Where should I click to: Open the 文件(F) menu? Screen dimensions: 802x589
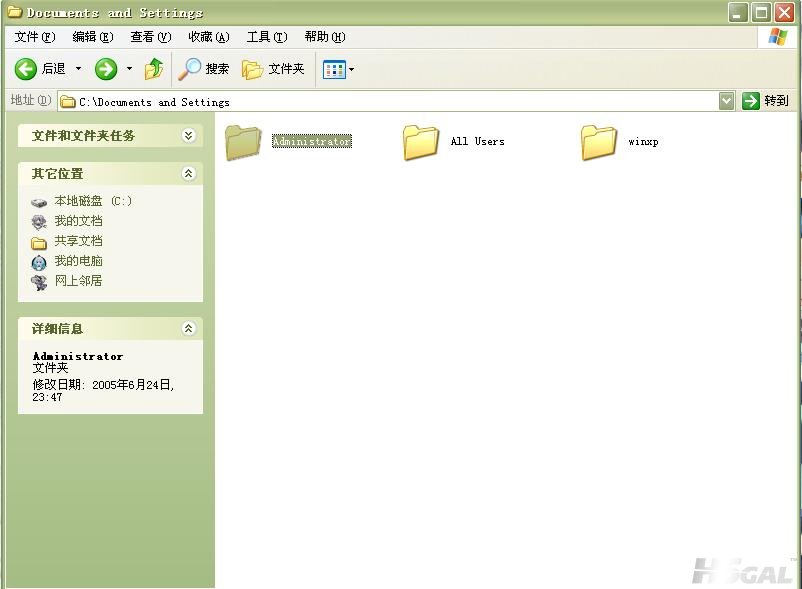(35, 37)
